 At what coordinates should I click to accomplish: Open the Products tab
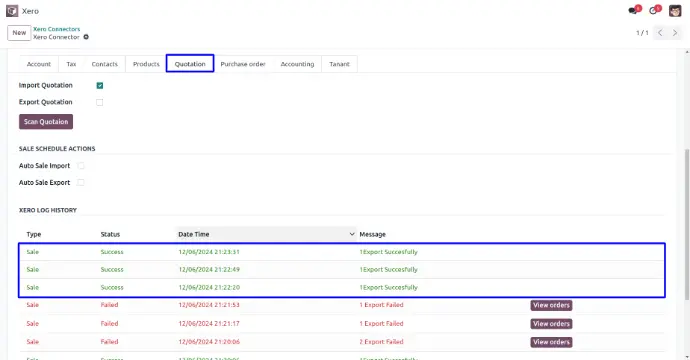[x=146, y=64]
